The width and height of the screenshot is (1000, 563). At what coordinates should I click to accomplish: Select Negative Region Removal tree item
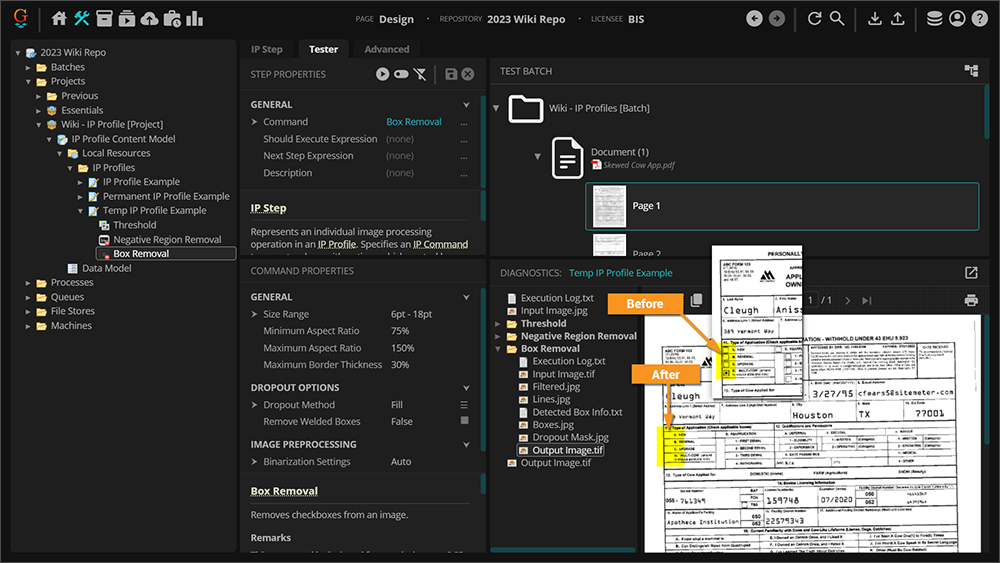[167, 239]
